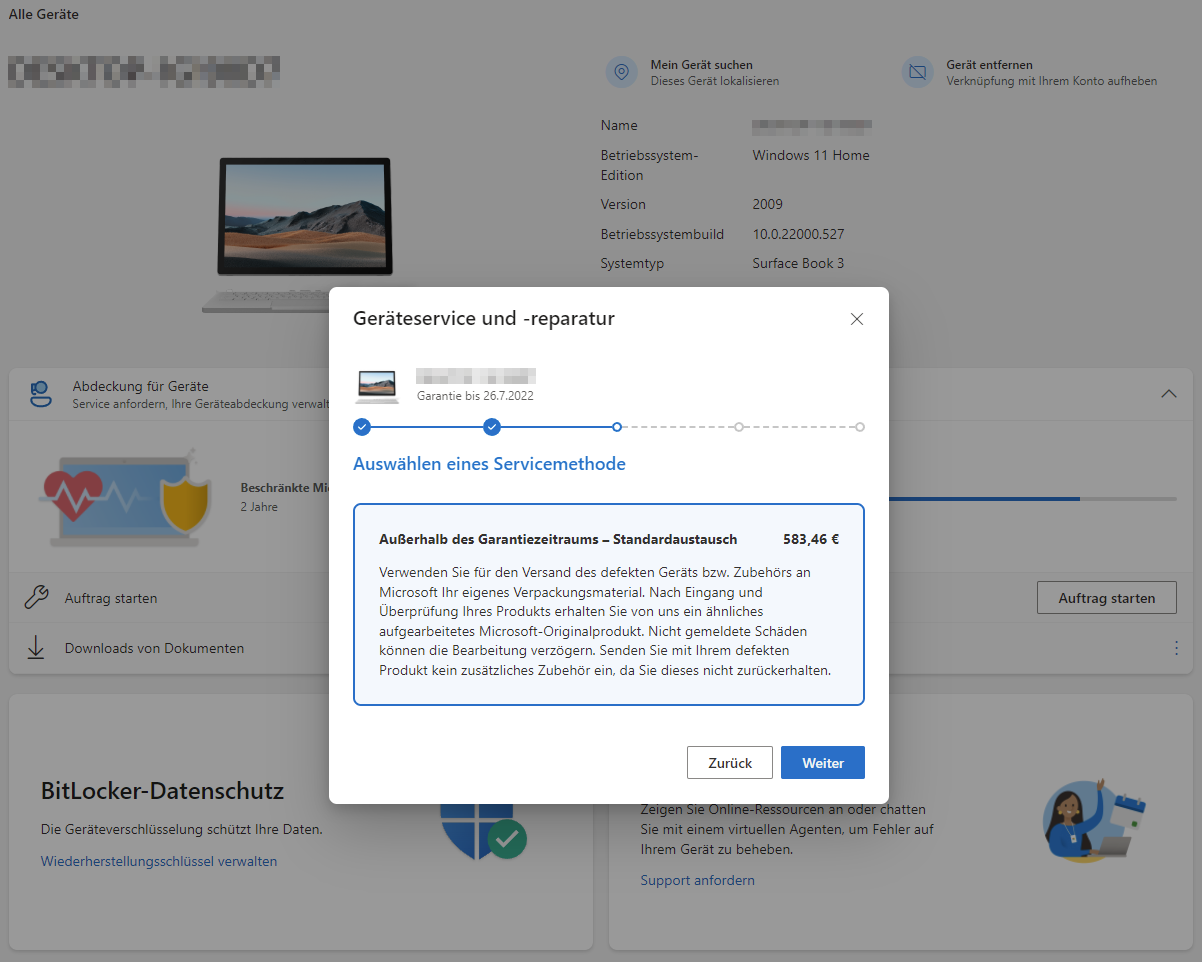Click the 583,46 € price
The image size is (1202, 962).
coord(811,539)
